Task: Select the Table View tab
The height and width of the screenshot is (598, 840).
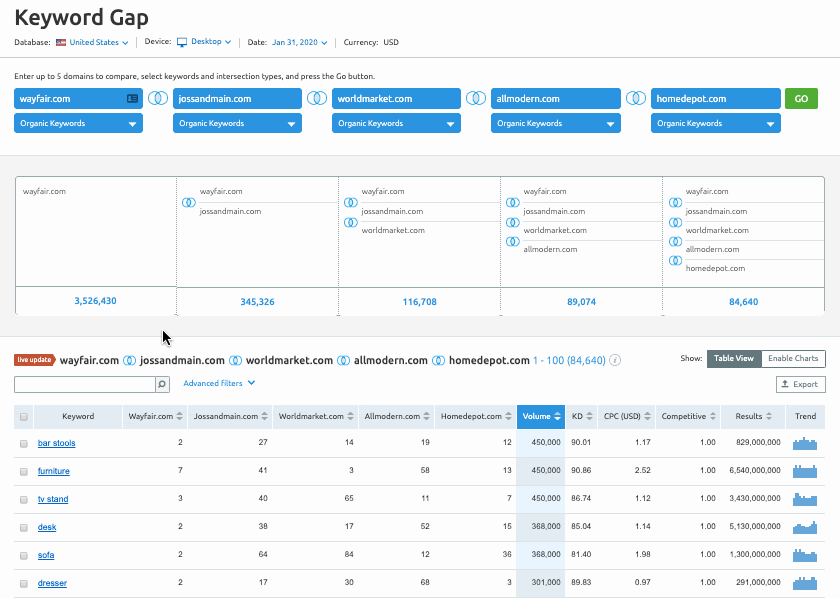Action: pos(734,359)
